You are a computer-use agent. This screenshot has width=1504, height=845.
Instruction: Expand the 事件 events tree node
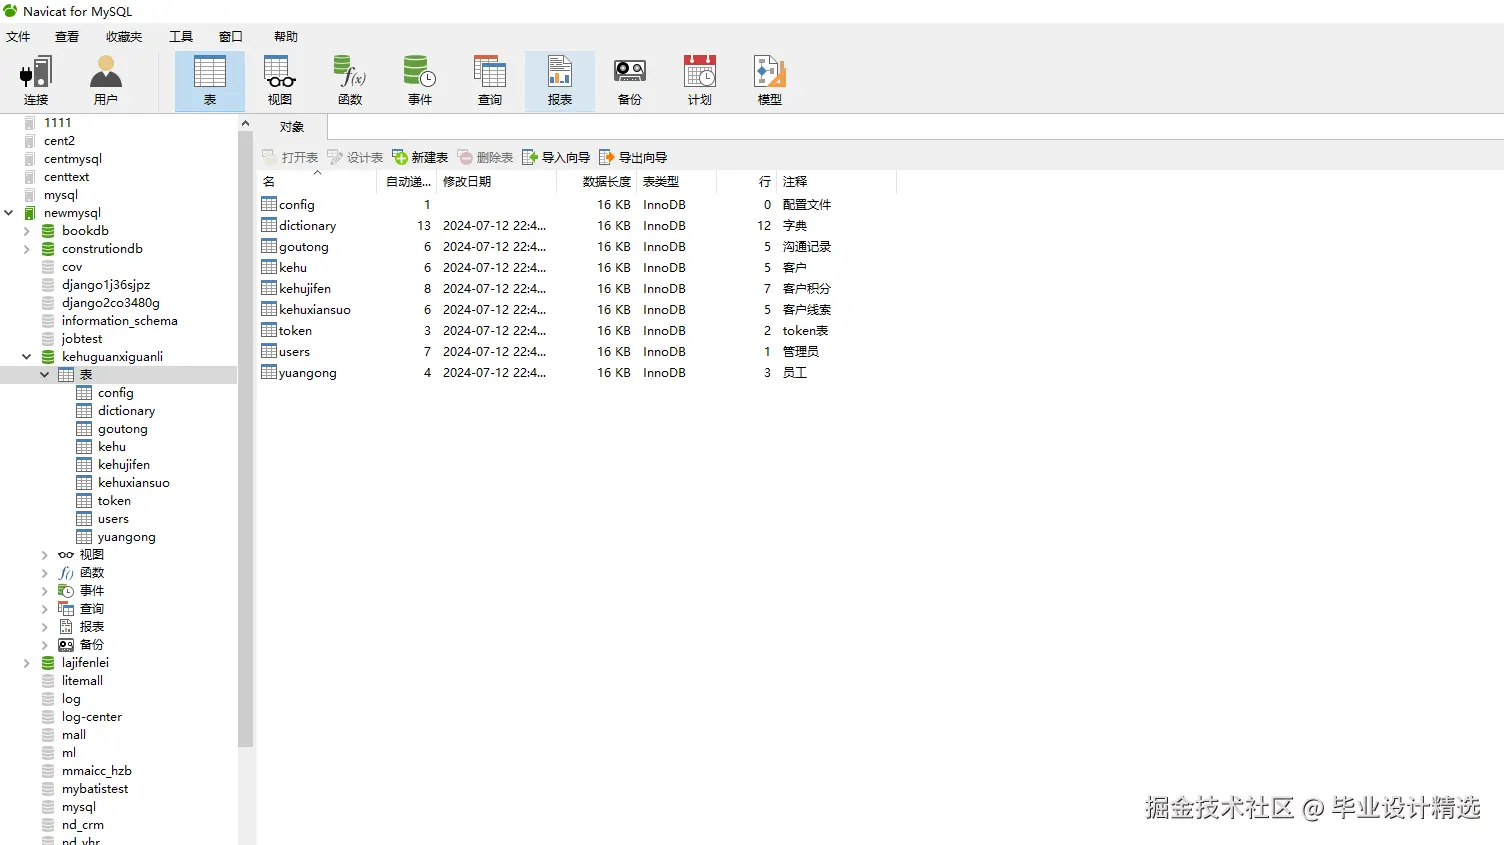[x=45, y=591]
